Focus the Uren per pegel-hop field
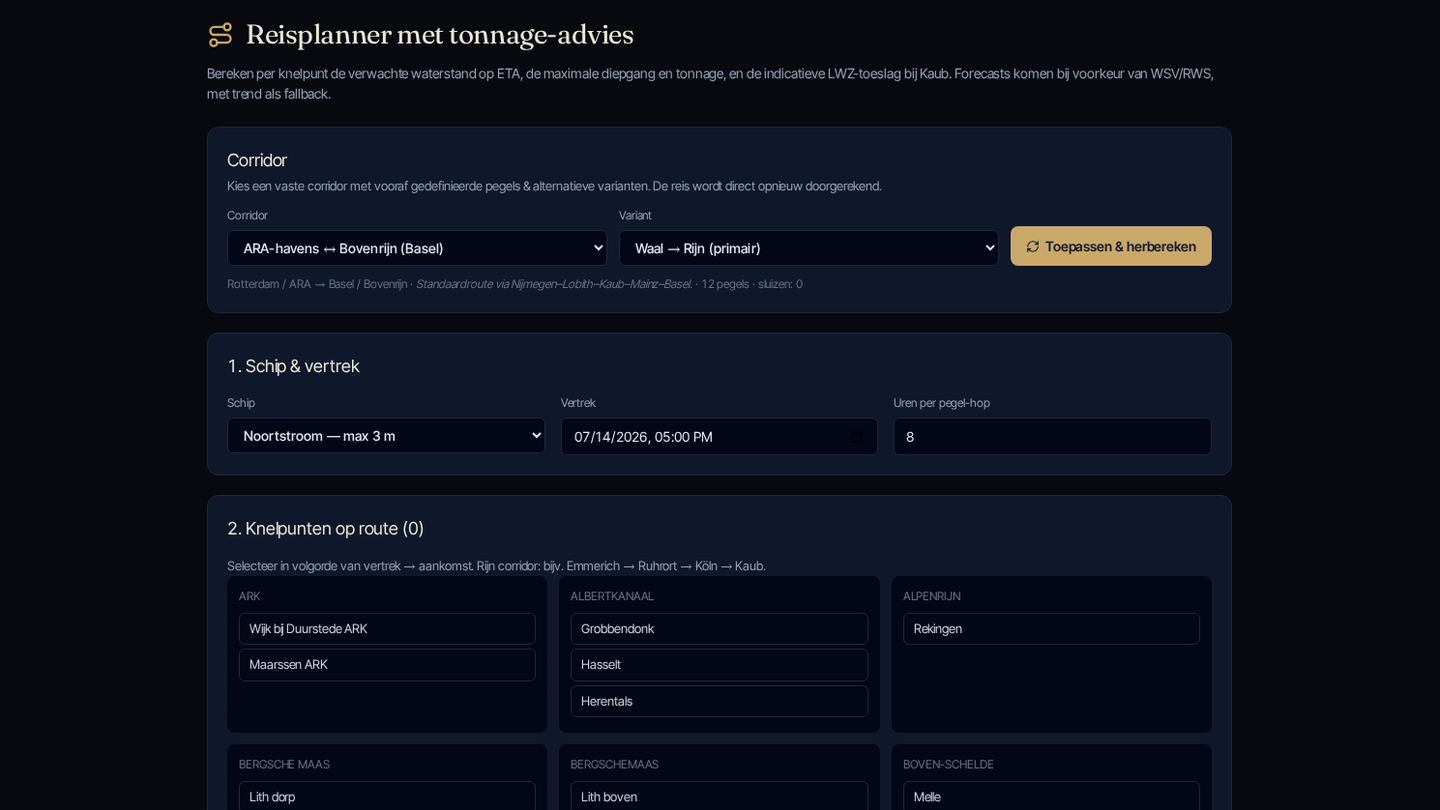The image size is (1440, 810). point(1052,437)
